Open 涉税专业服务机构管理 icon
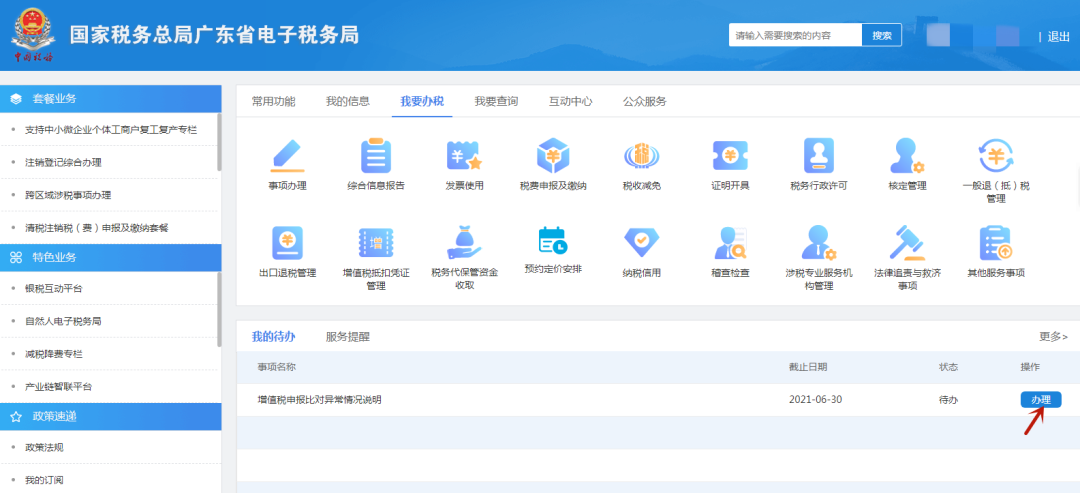 [818, 243]
